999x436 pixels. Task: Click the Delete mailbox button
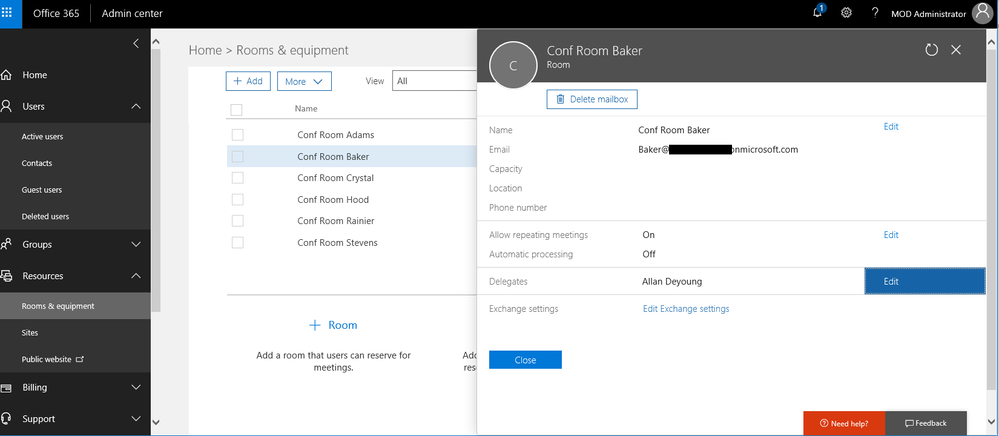[x=592, y=99]
